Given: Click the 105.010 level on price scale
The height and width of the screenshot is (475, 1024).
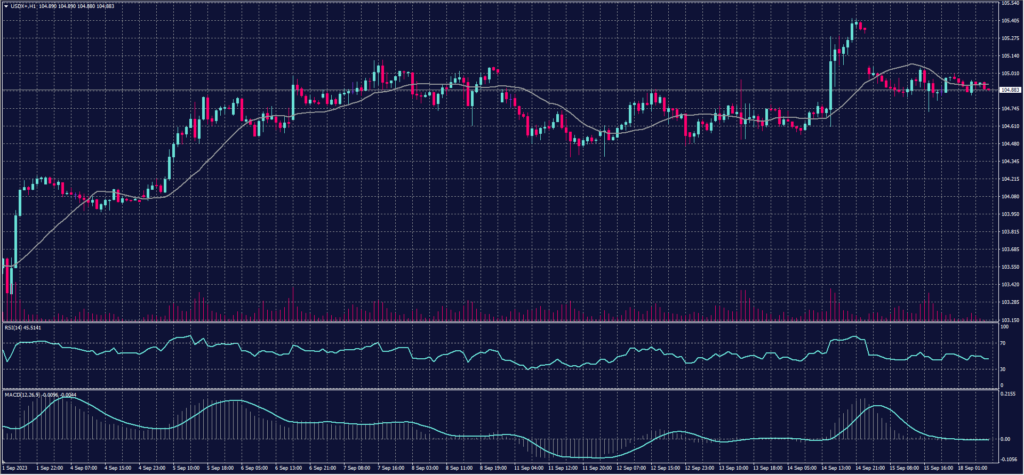Looking at the screenshot, I should click(1009, 73).
